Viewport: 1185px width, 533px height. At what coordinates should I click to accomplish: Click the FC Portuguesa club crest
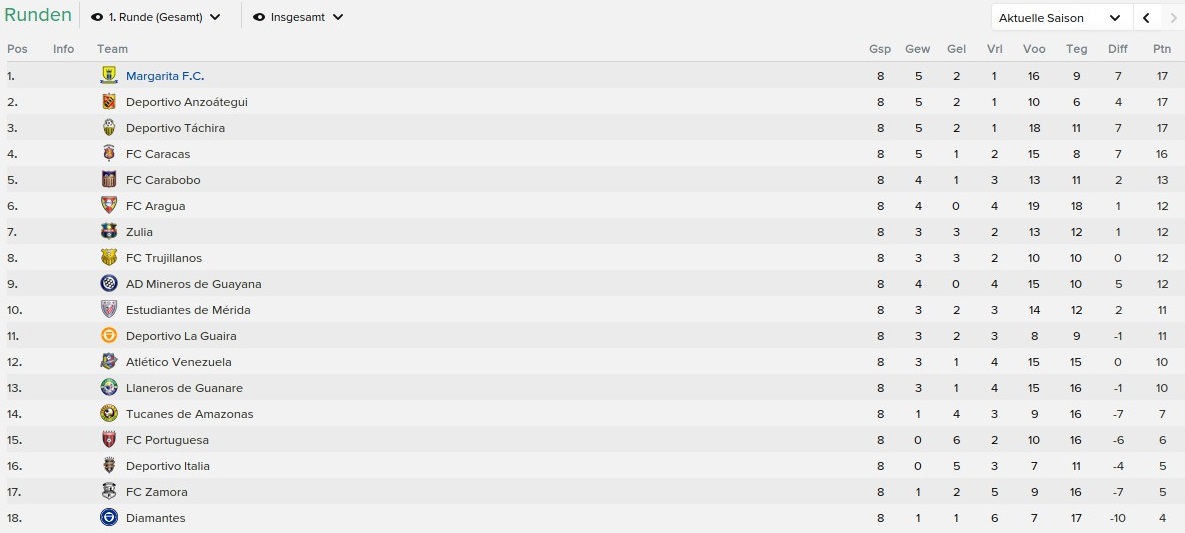tap(109, 439)
